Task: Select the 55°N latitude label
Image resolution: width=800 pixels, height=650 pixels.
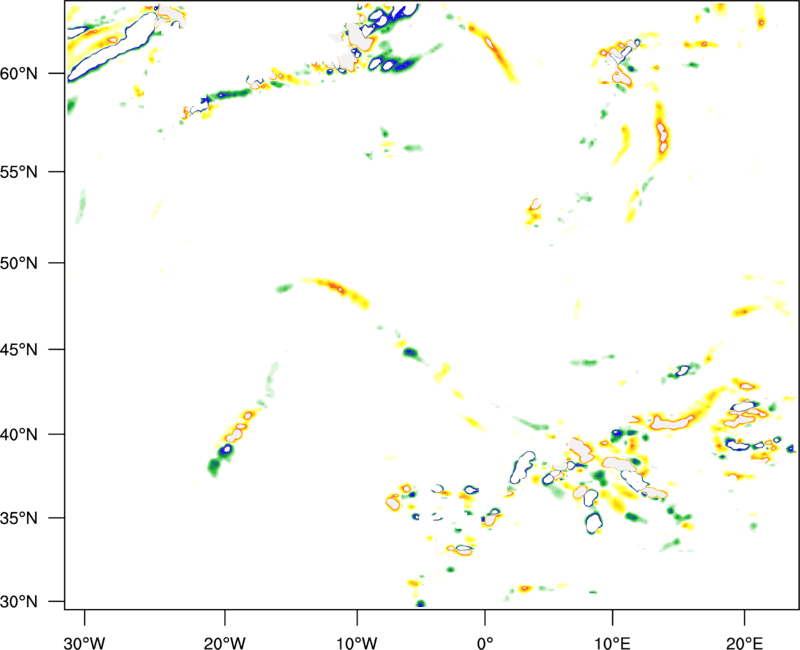Action: pyautogui.click(x=19, y=172)
